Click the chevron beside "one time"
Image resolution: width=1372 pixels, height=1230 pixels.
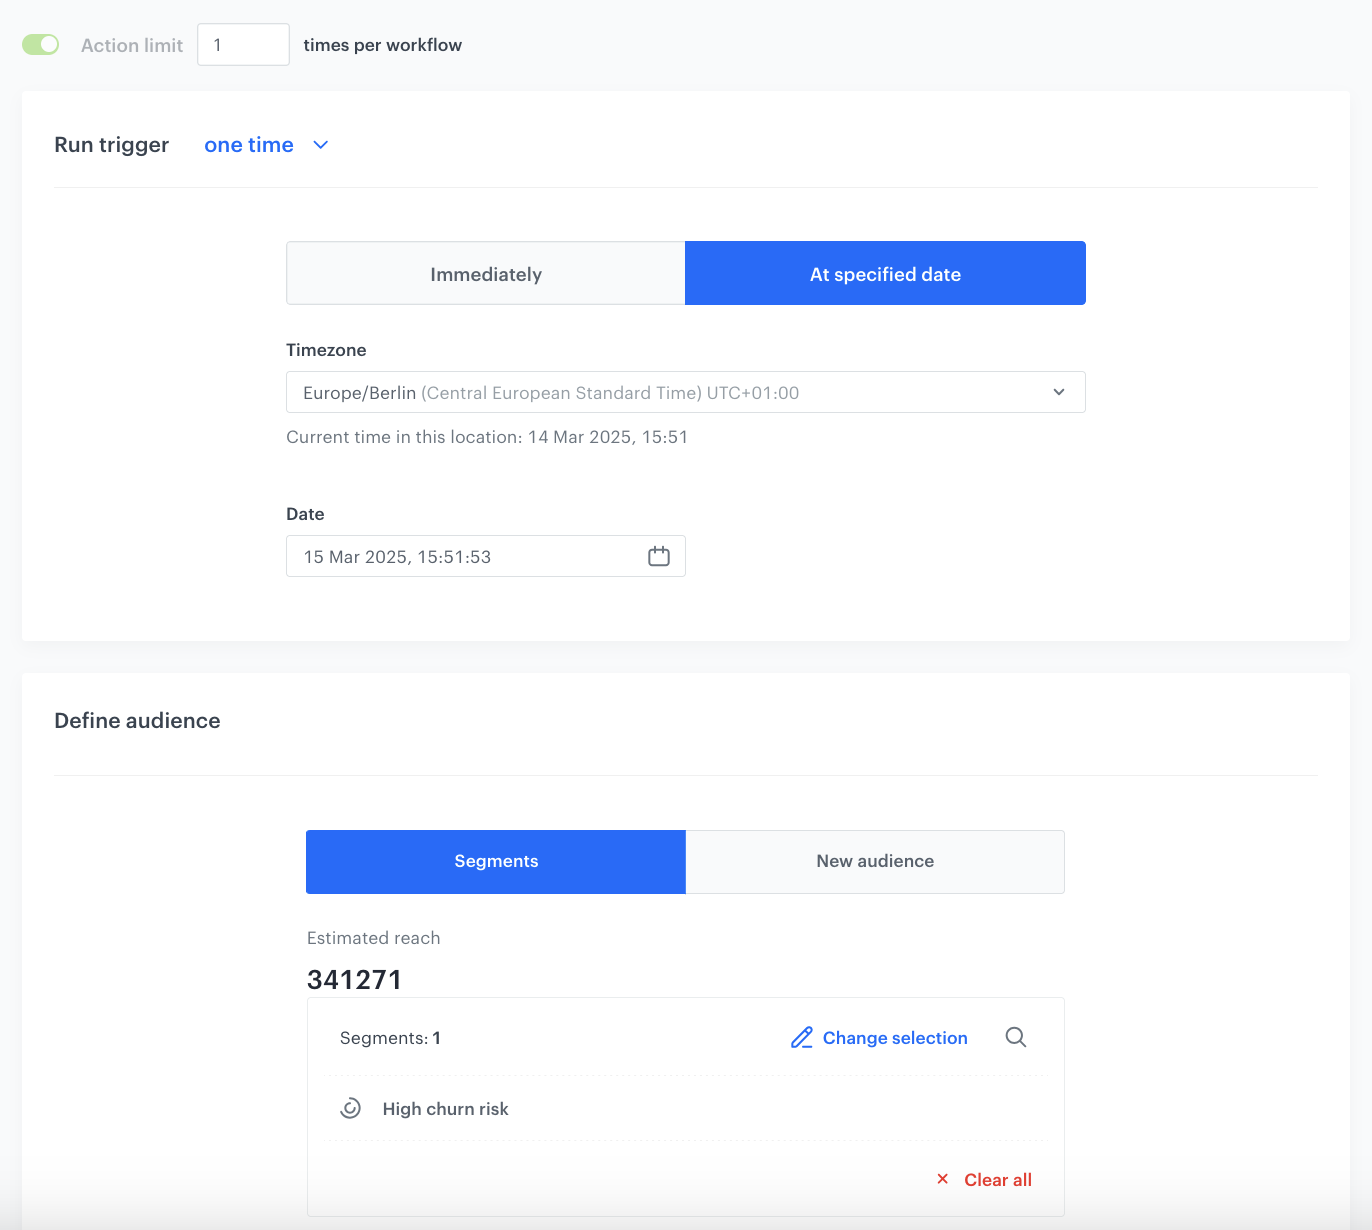click(x=321, y=145)
